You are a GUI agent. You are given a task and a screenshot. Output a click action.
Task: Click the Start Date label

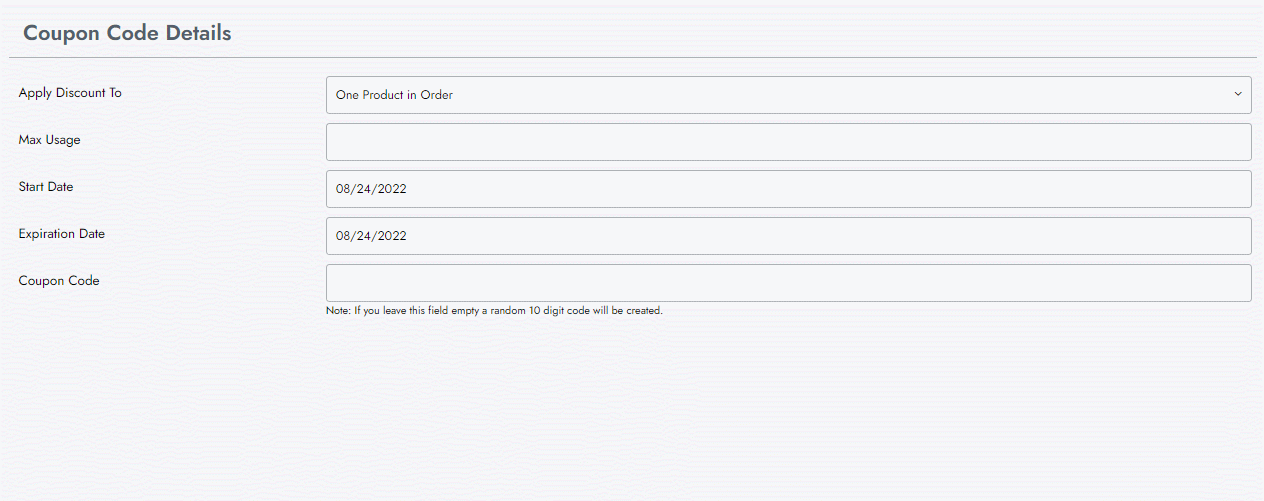[46, 187]
